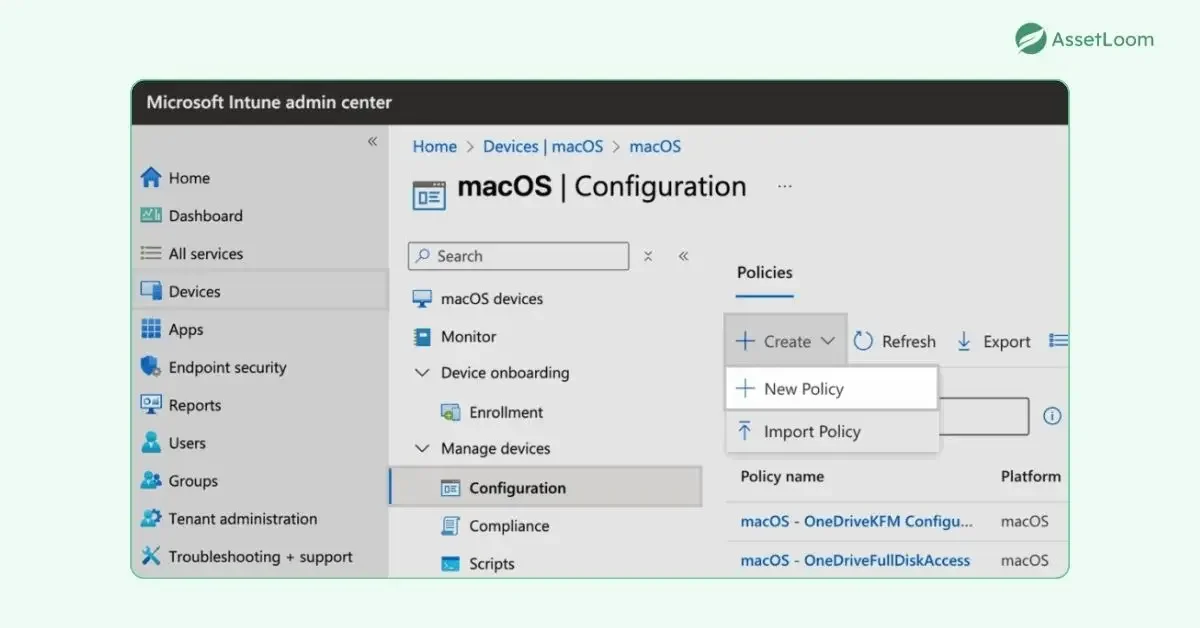Image resolution: width=1200 pixels, height=628 pixels.
Task: Click the Monitor notebook icon
Action: point(422,337)
